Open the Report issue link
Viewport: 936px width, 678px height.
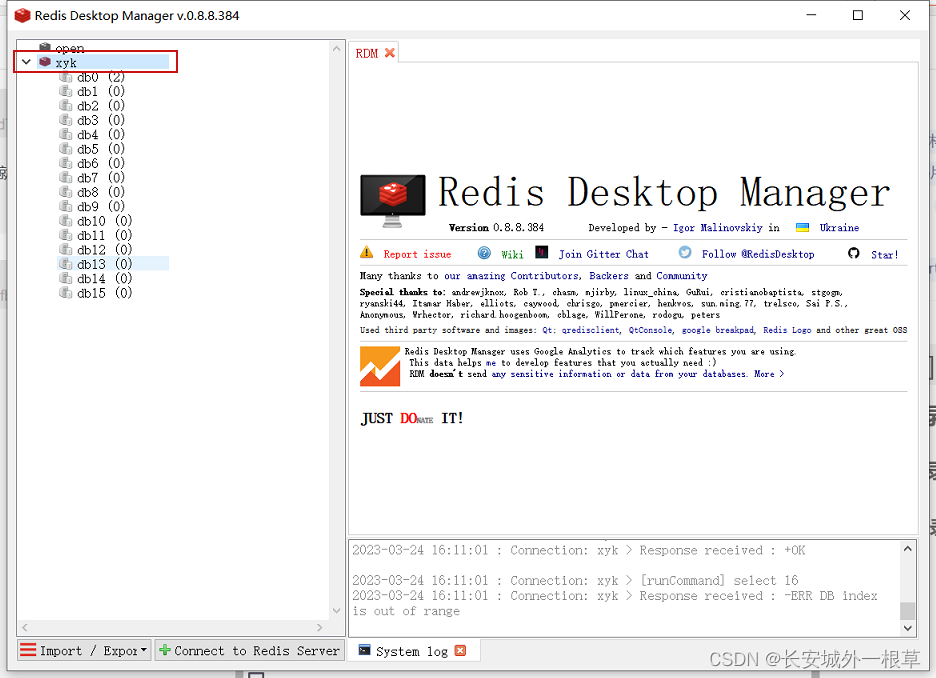point(417,254)
